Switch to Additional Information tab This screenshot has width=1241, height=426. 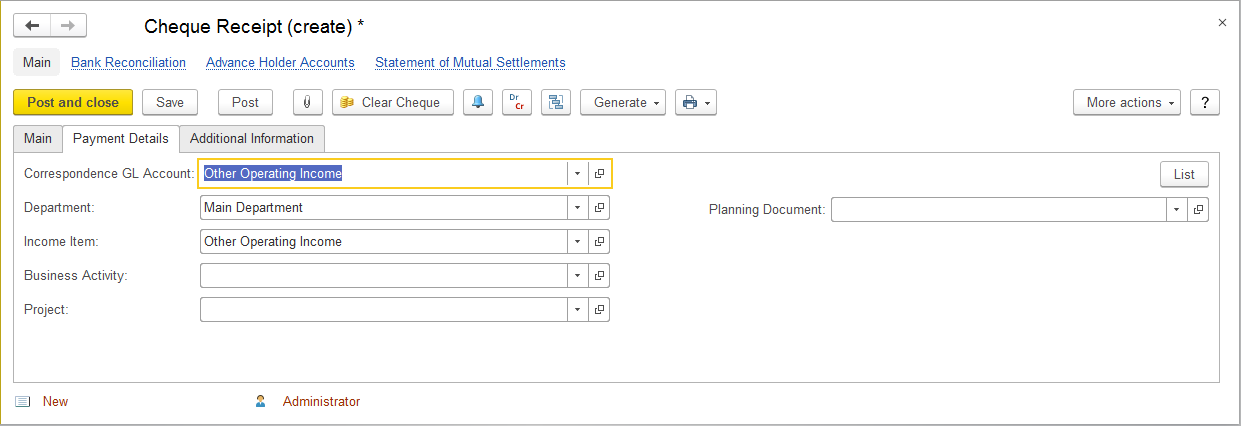252,138
